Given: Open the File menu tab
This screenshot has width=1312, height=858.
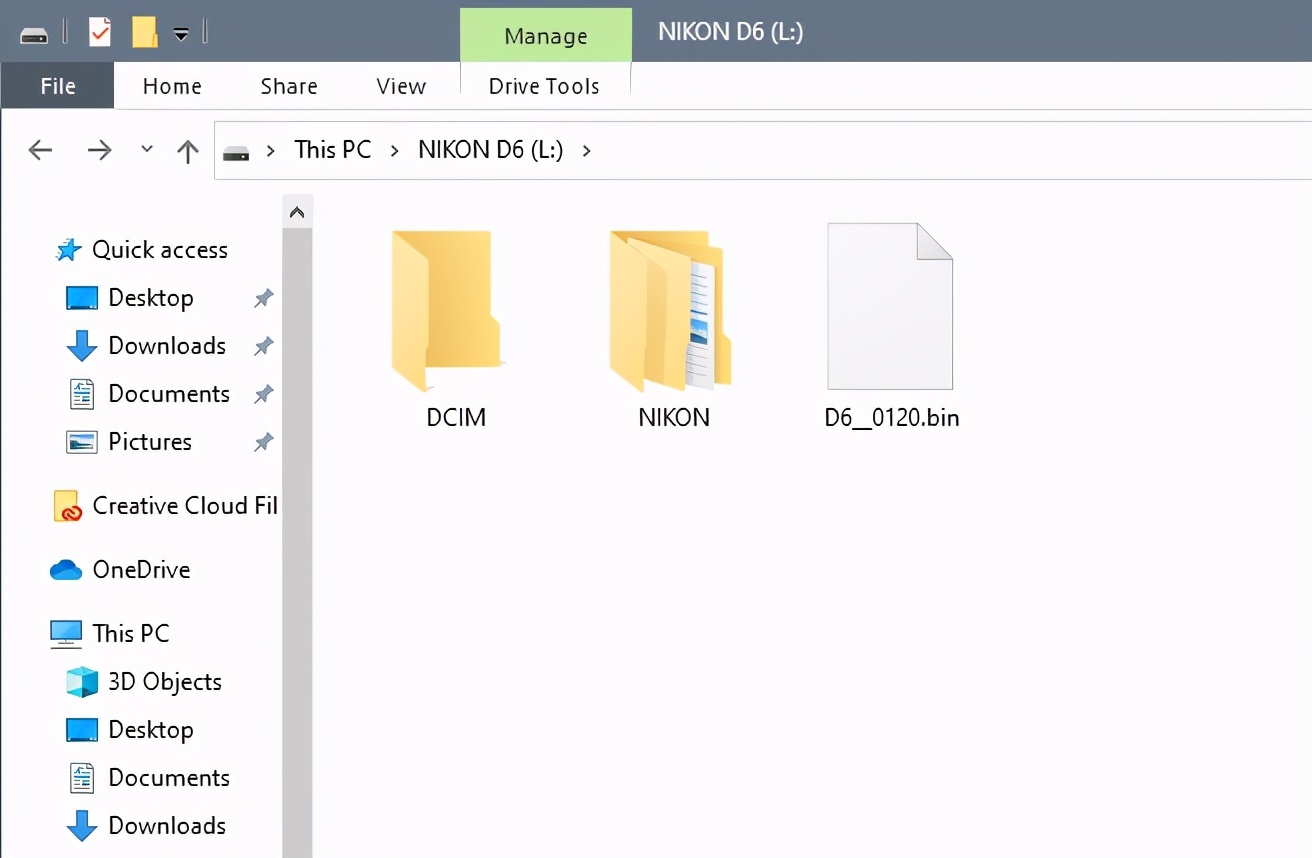Looking at the screenshot, I should coord(58,86).
